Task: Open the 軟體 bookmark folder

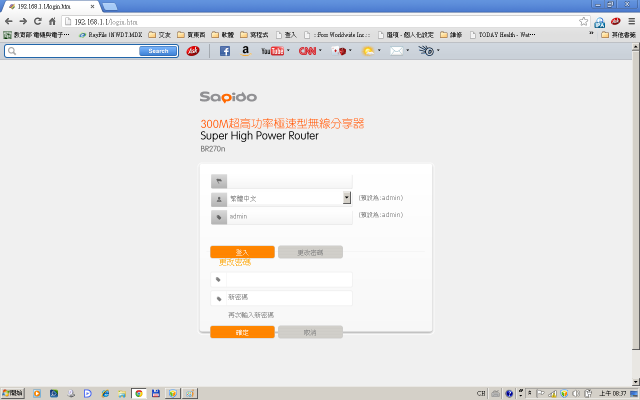Action: click(x=222, y=35)
